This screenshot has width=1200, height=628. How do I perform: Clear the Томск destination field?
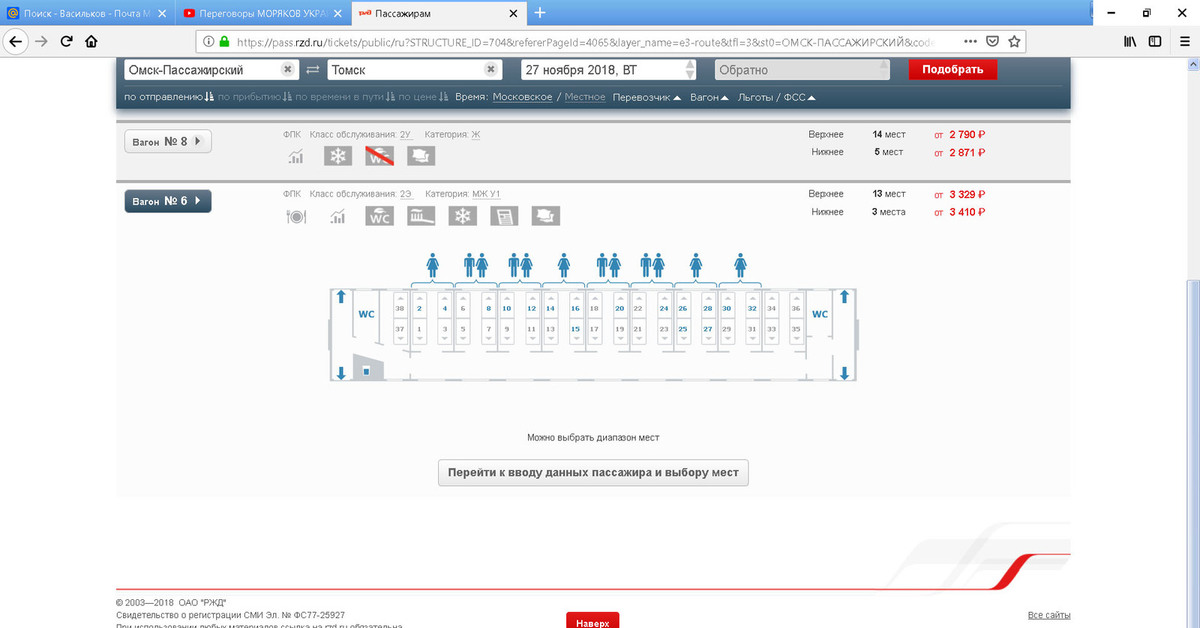pyautogui.click(x=491, y=70)
